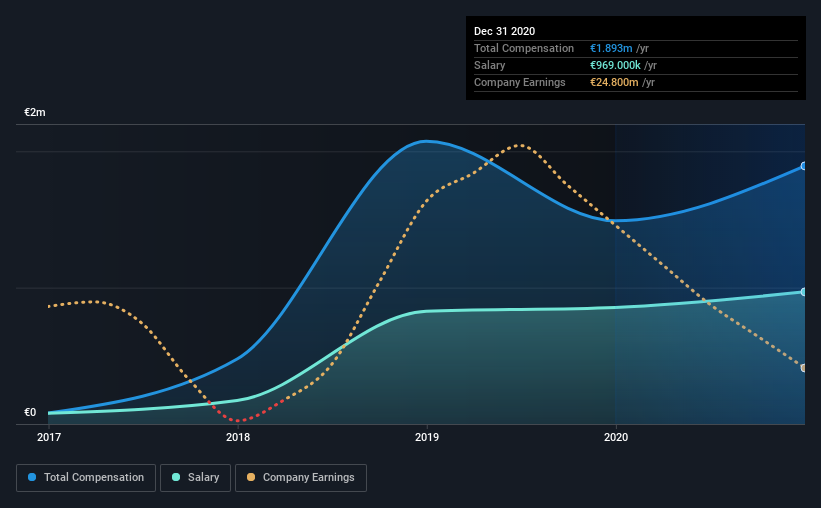
Task: Click the 2018 x-axis label
Action: tap(238, 437)
